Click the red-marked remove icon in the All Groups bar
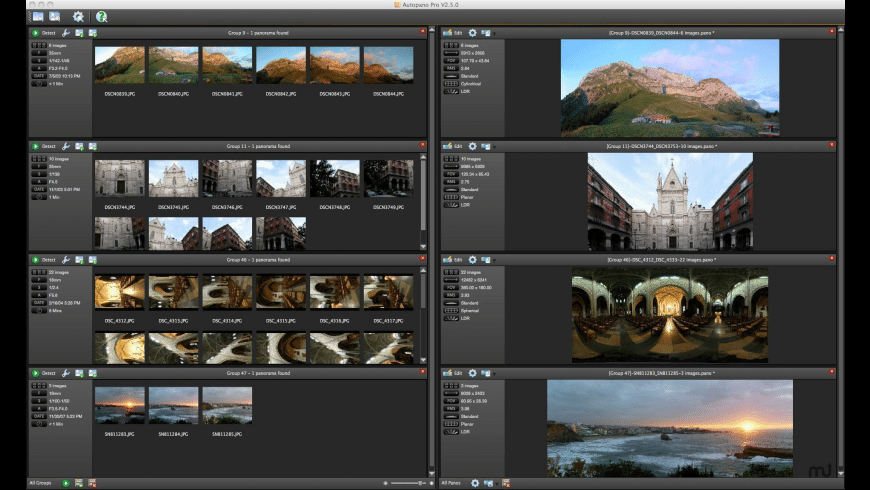The width and height of the screenshot is (870, 490). (92, 483)
